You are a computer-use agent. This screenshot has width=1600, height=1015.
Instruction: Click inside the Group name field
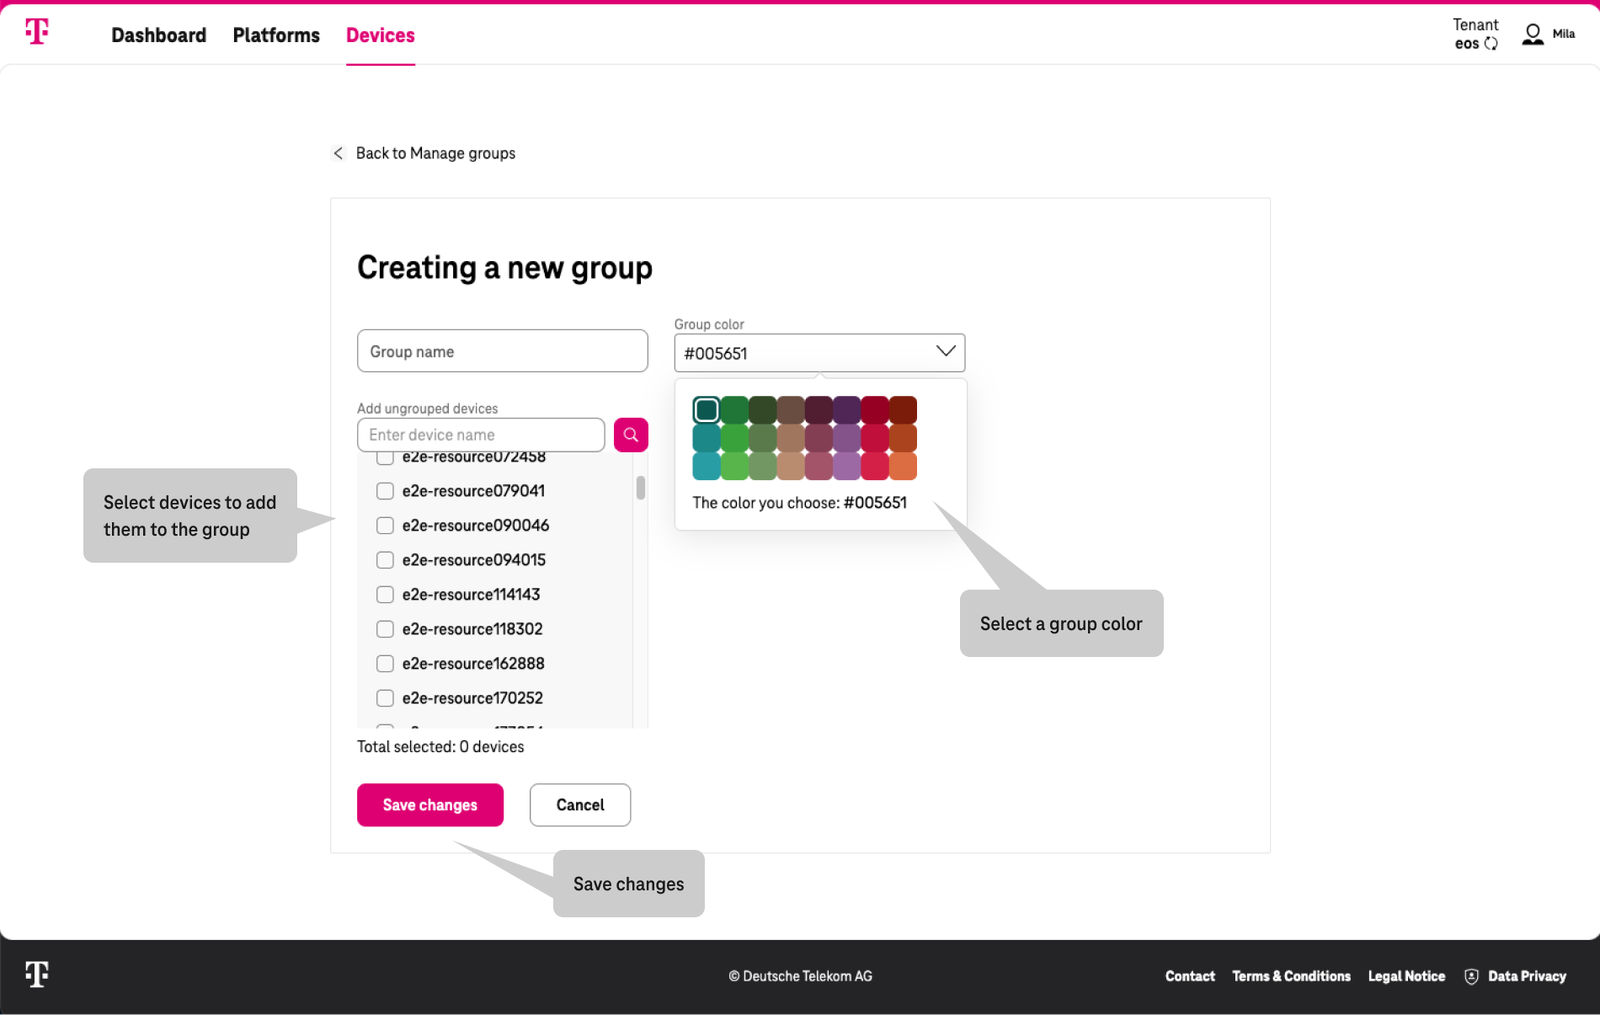tap(501, 351)
